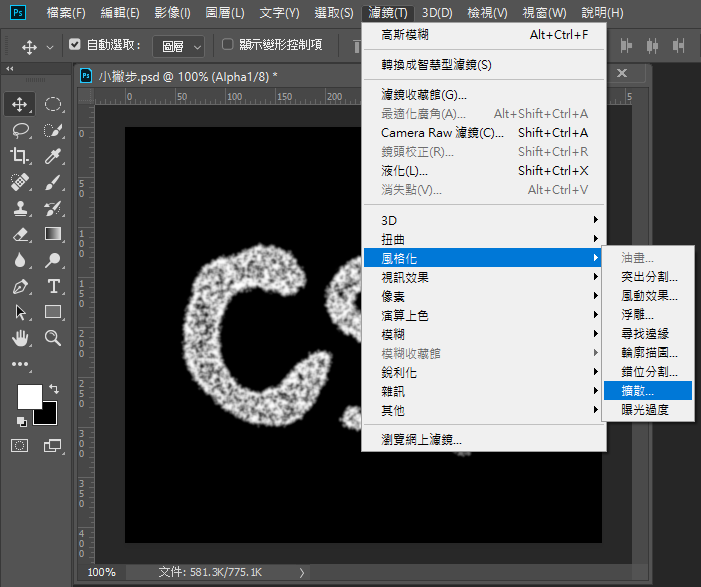Select the Elliptical Marquee tool
Viewport: 701px width, 587px height.
(x=53, y=104)
